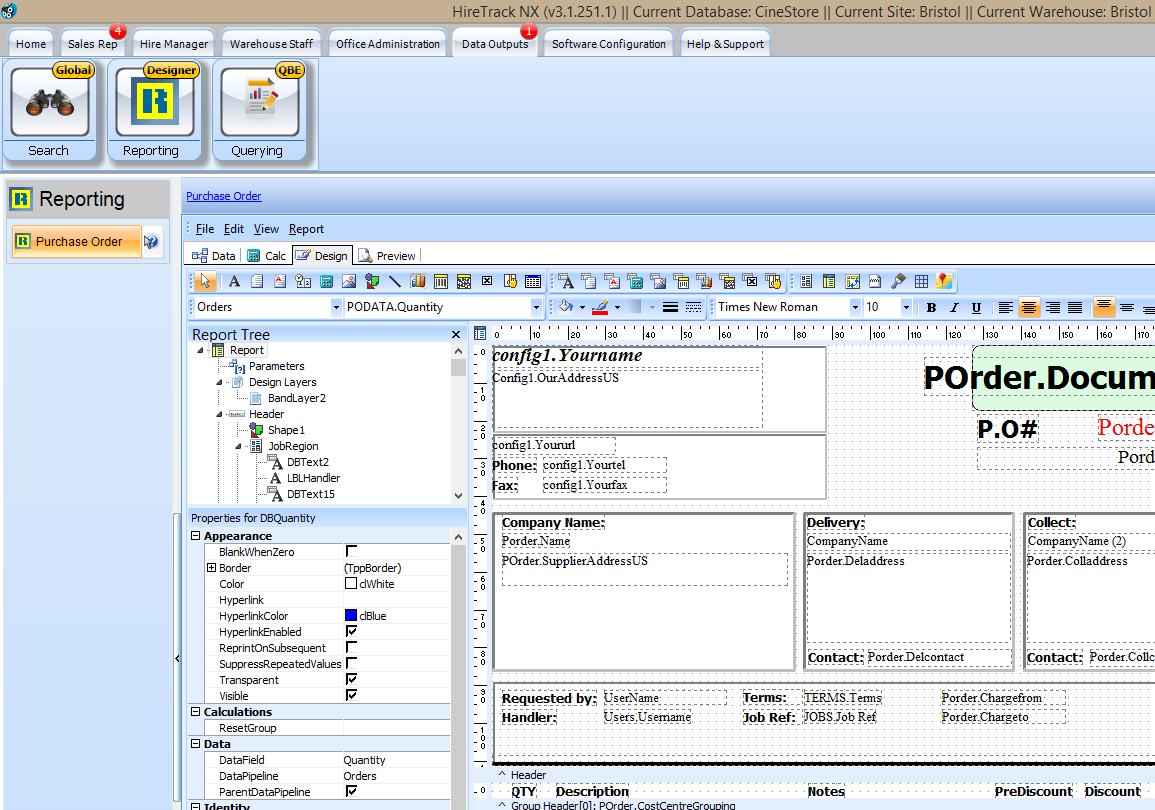Screen dimensions: 1155x810
Task: Open the Times New Roman font dropdown
Action: coord(855,308)
